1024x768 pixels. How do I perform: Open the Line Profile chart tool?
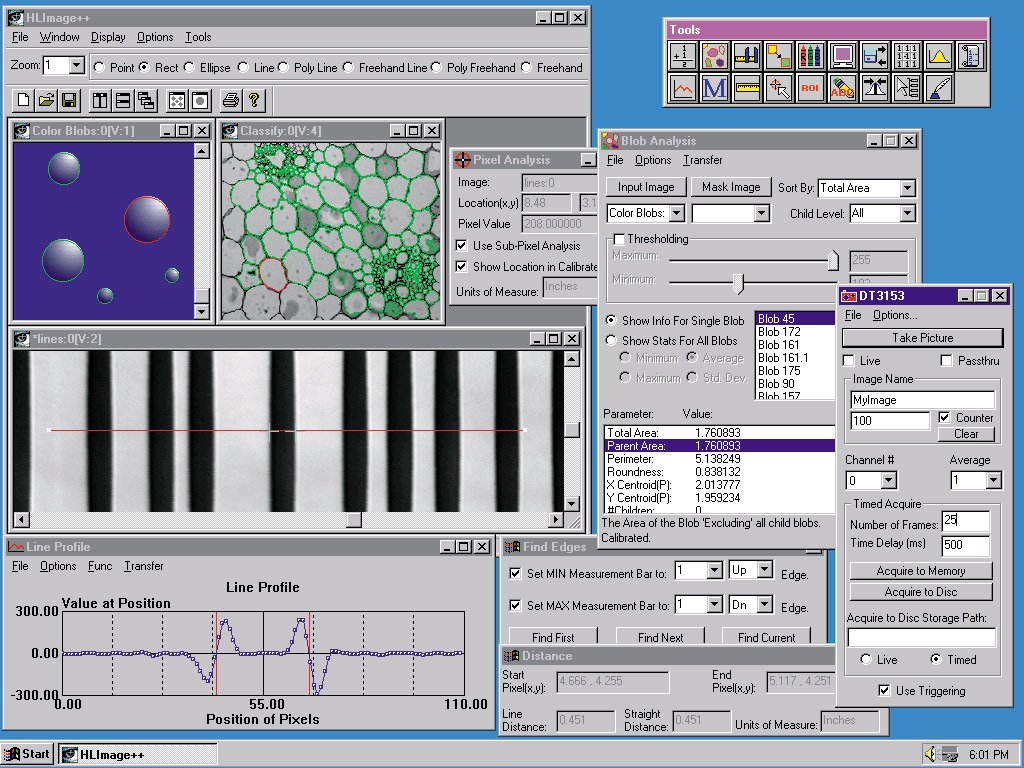683,88
